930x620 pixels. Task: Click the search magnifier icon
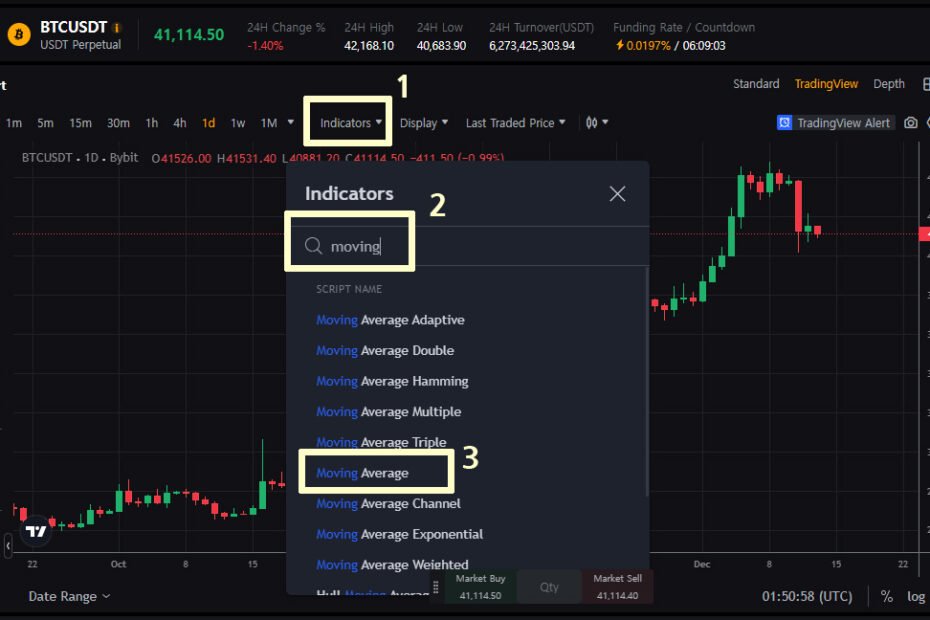point(313,246)
